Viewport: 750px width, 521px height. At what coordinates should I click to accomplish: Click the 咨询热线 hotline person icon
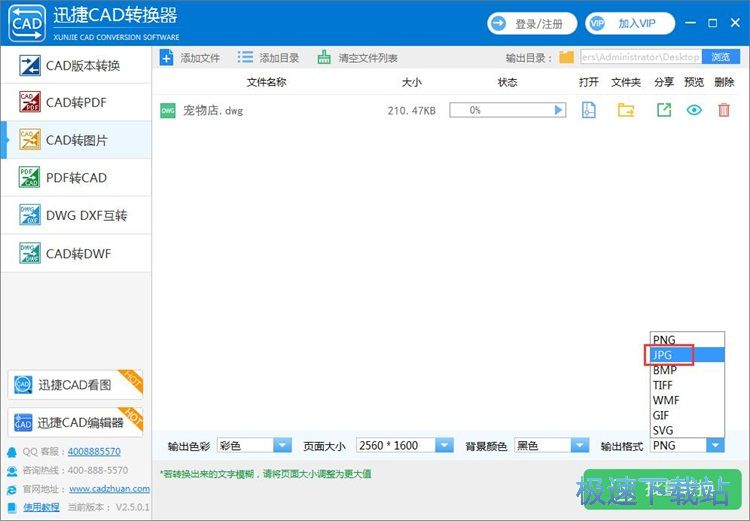11,471
